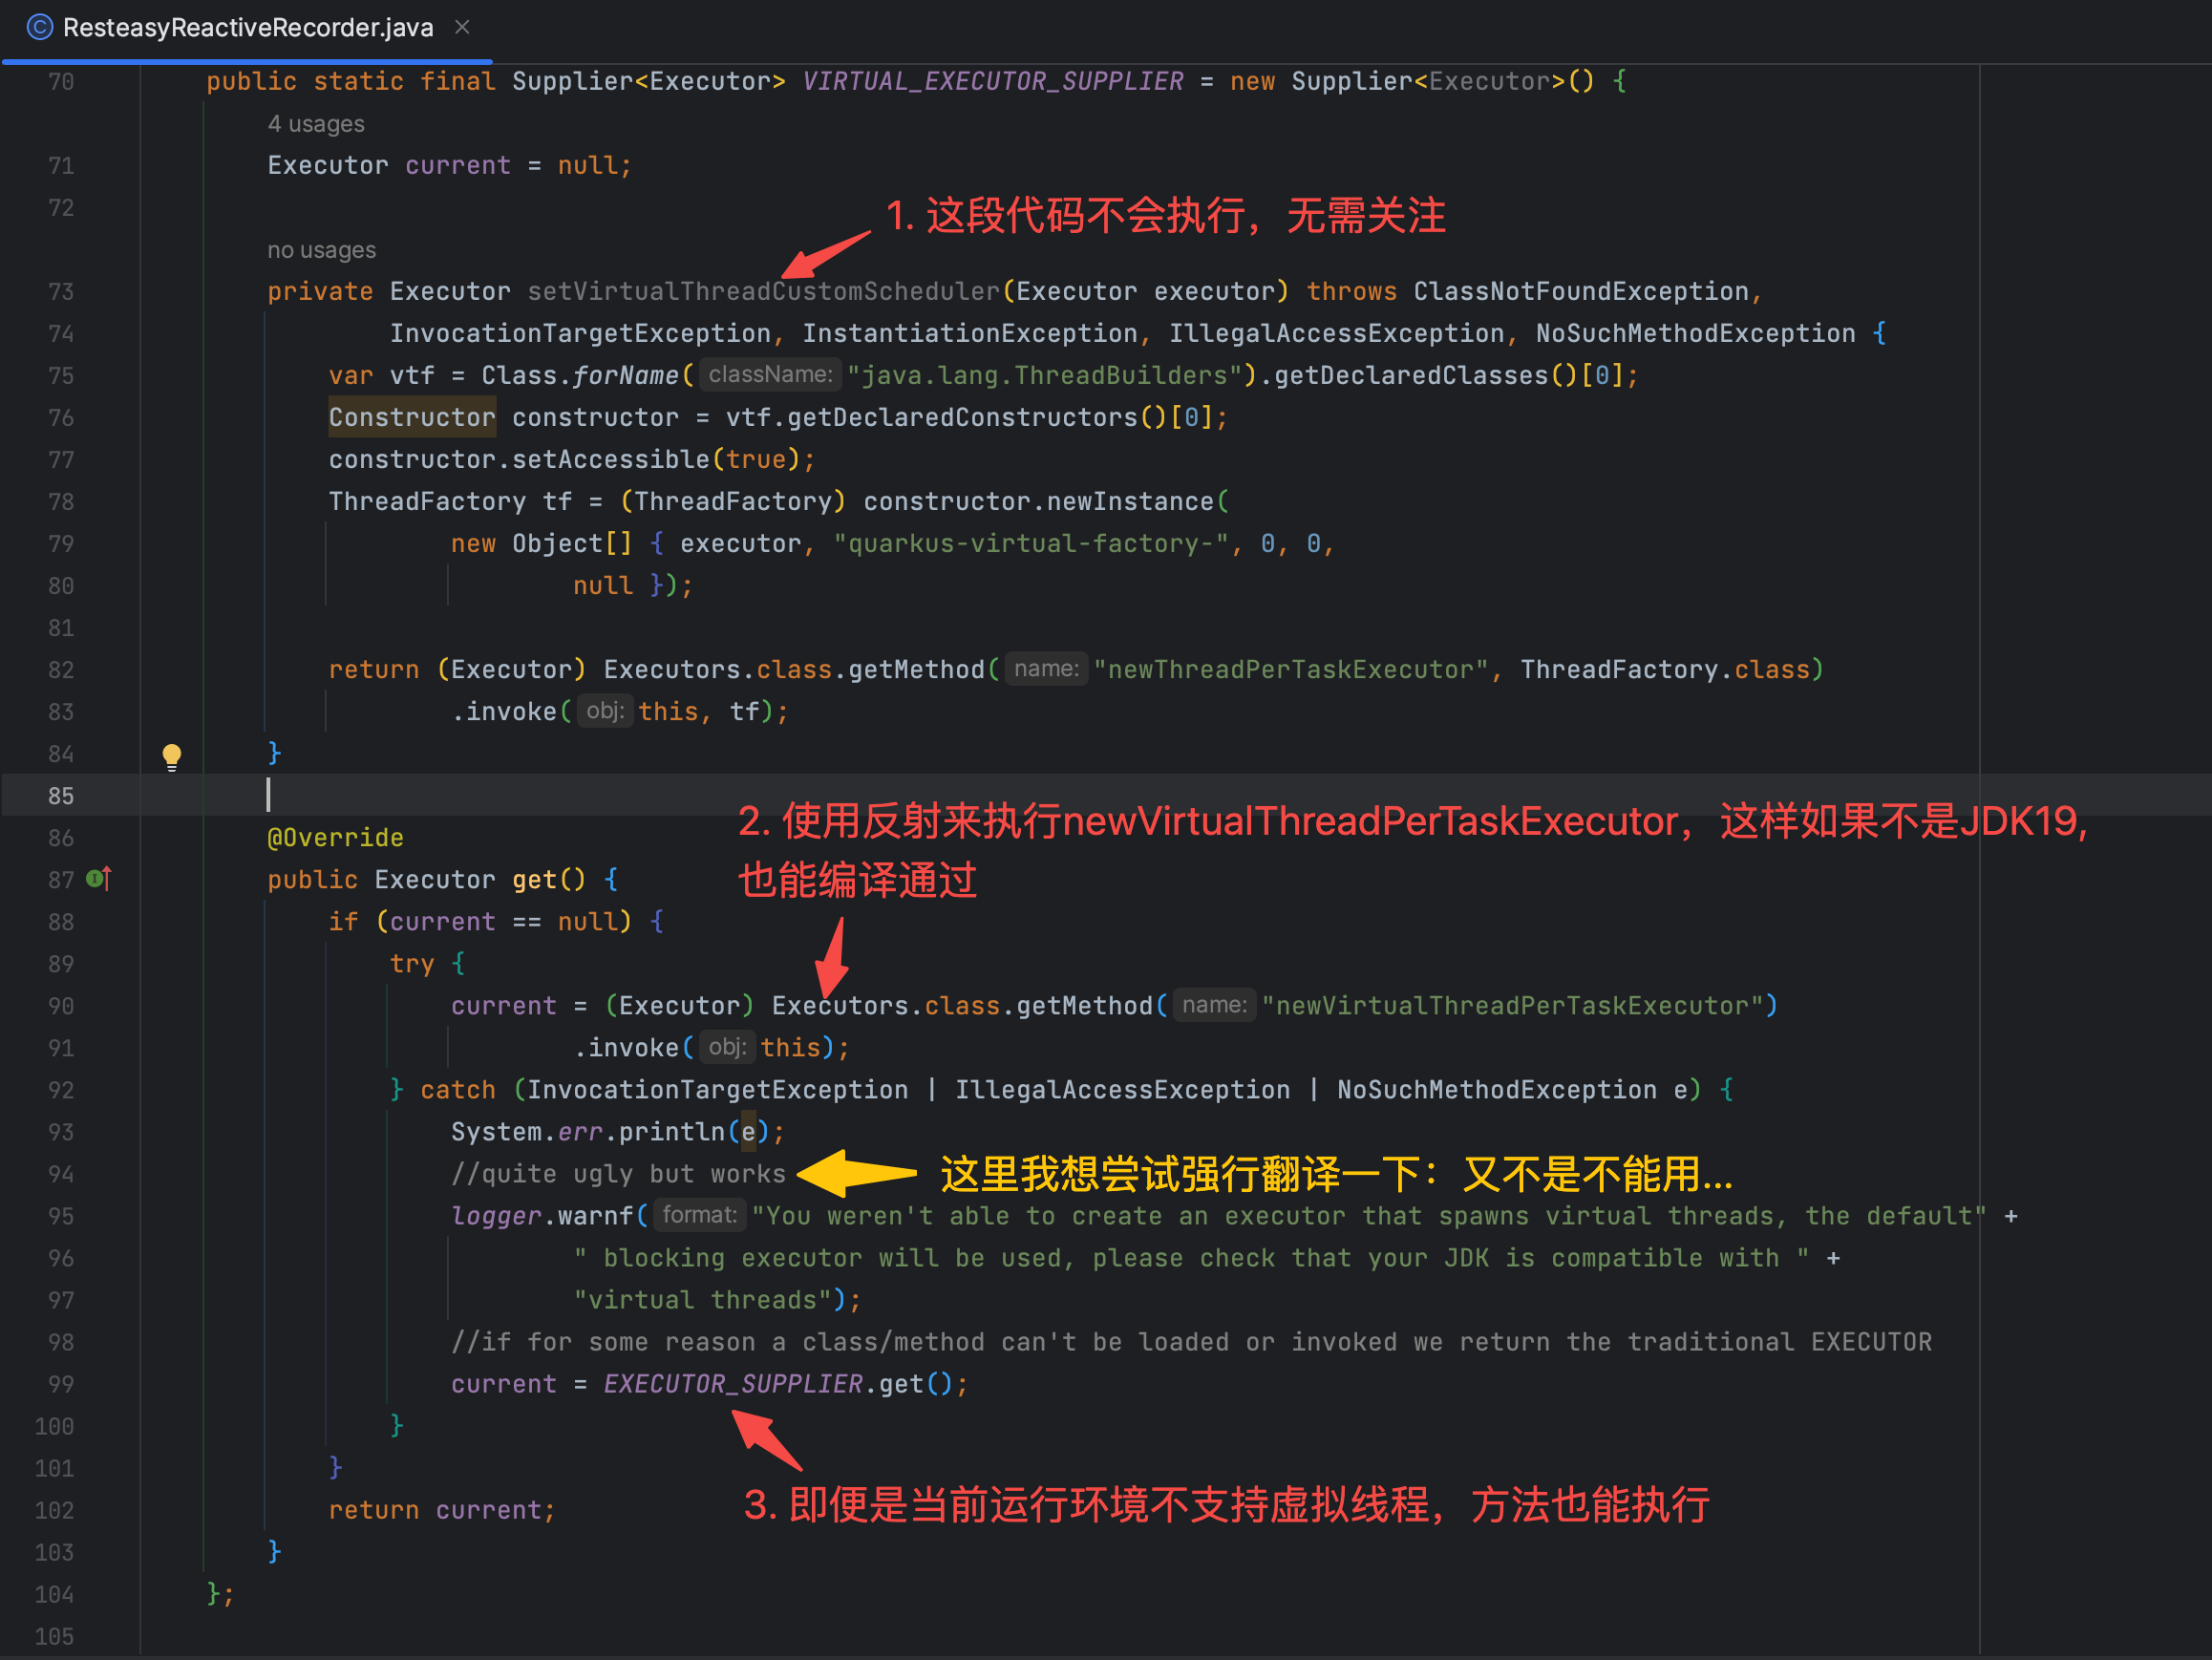The image size is (2212, 1660).
Task: Click the @Override annotation
Action: [x=335, y=837]
